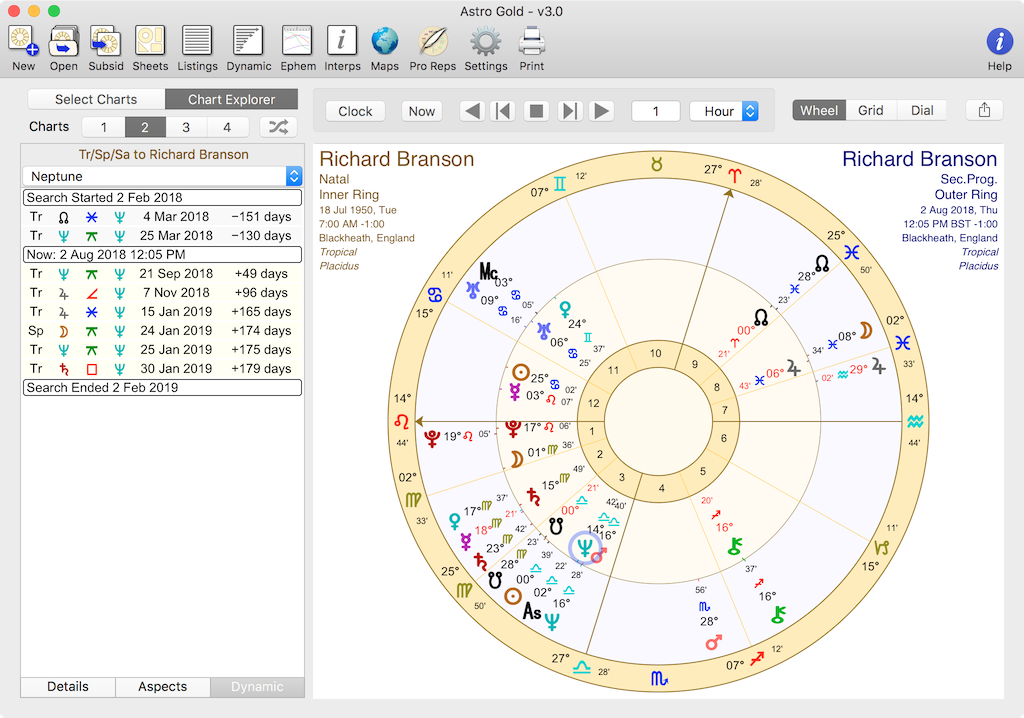Screen dimensions: 1024x718
Task: Click the stop animation square button
Action: pyautogui.click(x=536, y=111)
